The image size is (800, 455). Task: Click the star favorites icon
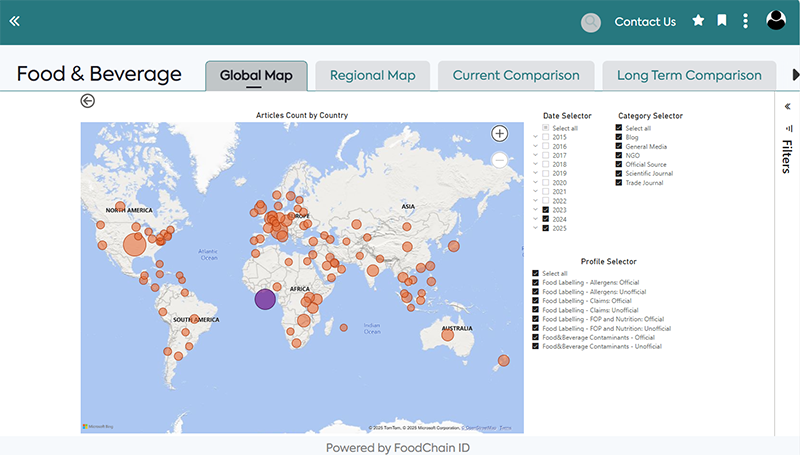(x=699, y=21)
